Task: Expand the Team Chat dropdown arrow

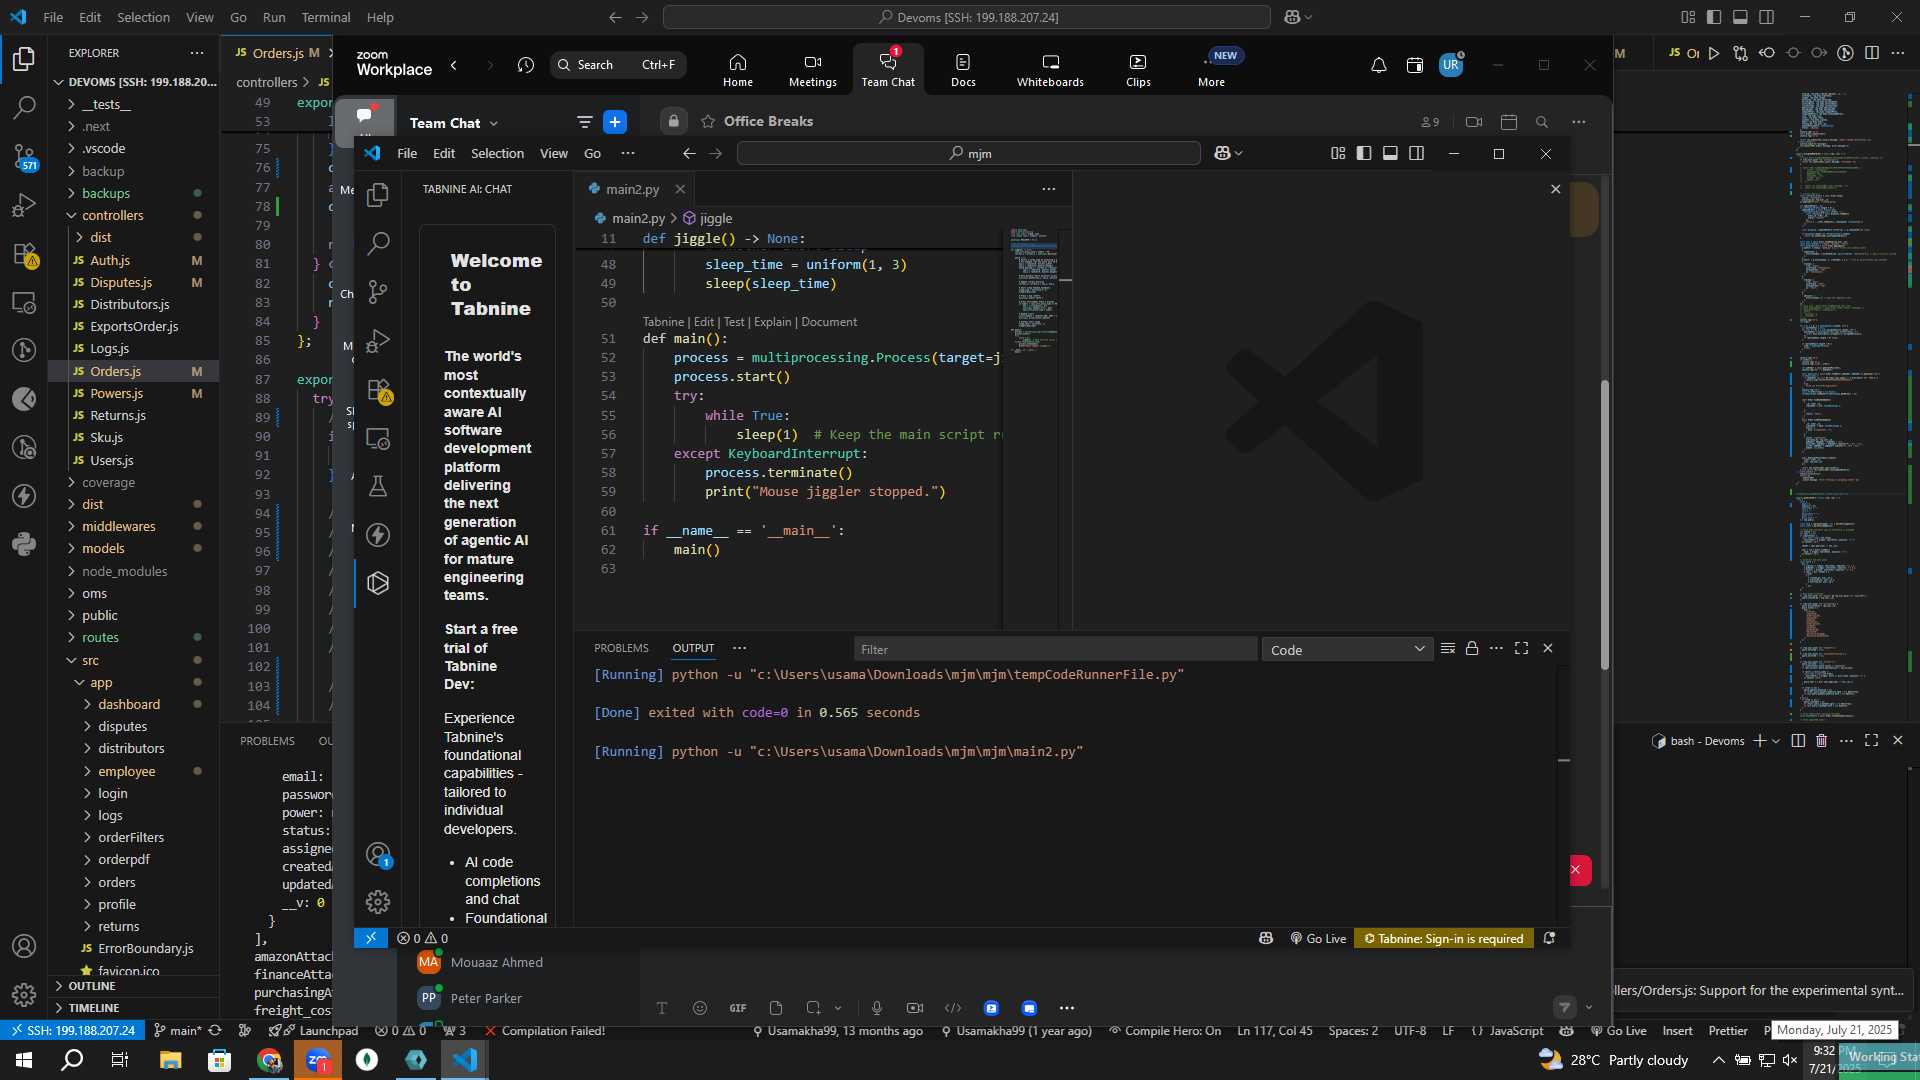Action: coord(494,123)
